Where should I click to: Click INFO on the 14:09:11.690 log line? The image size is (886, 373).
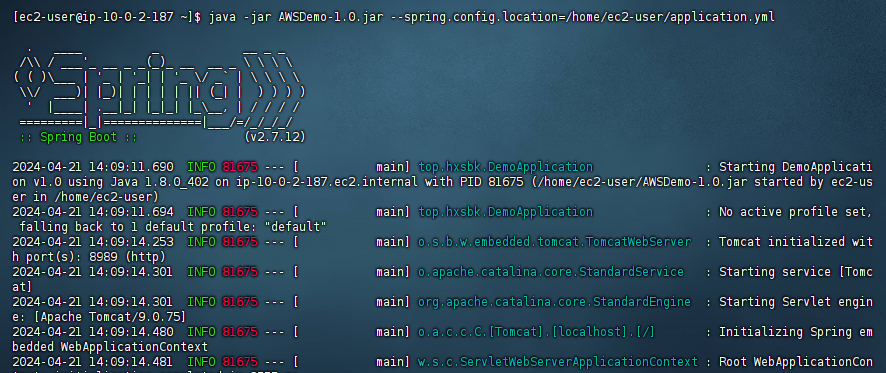pyautogui.click(x=201, y=167)
